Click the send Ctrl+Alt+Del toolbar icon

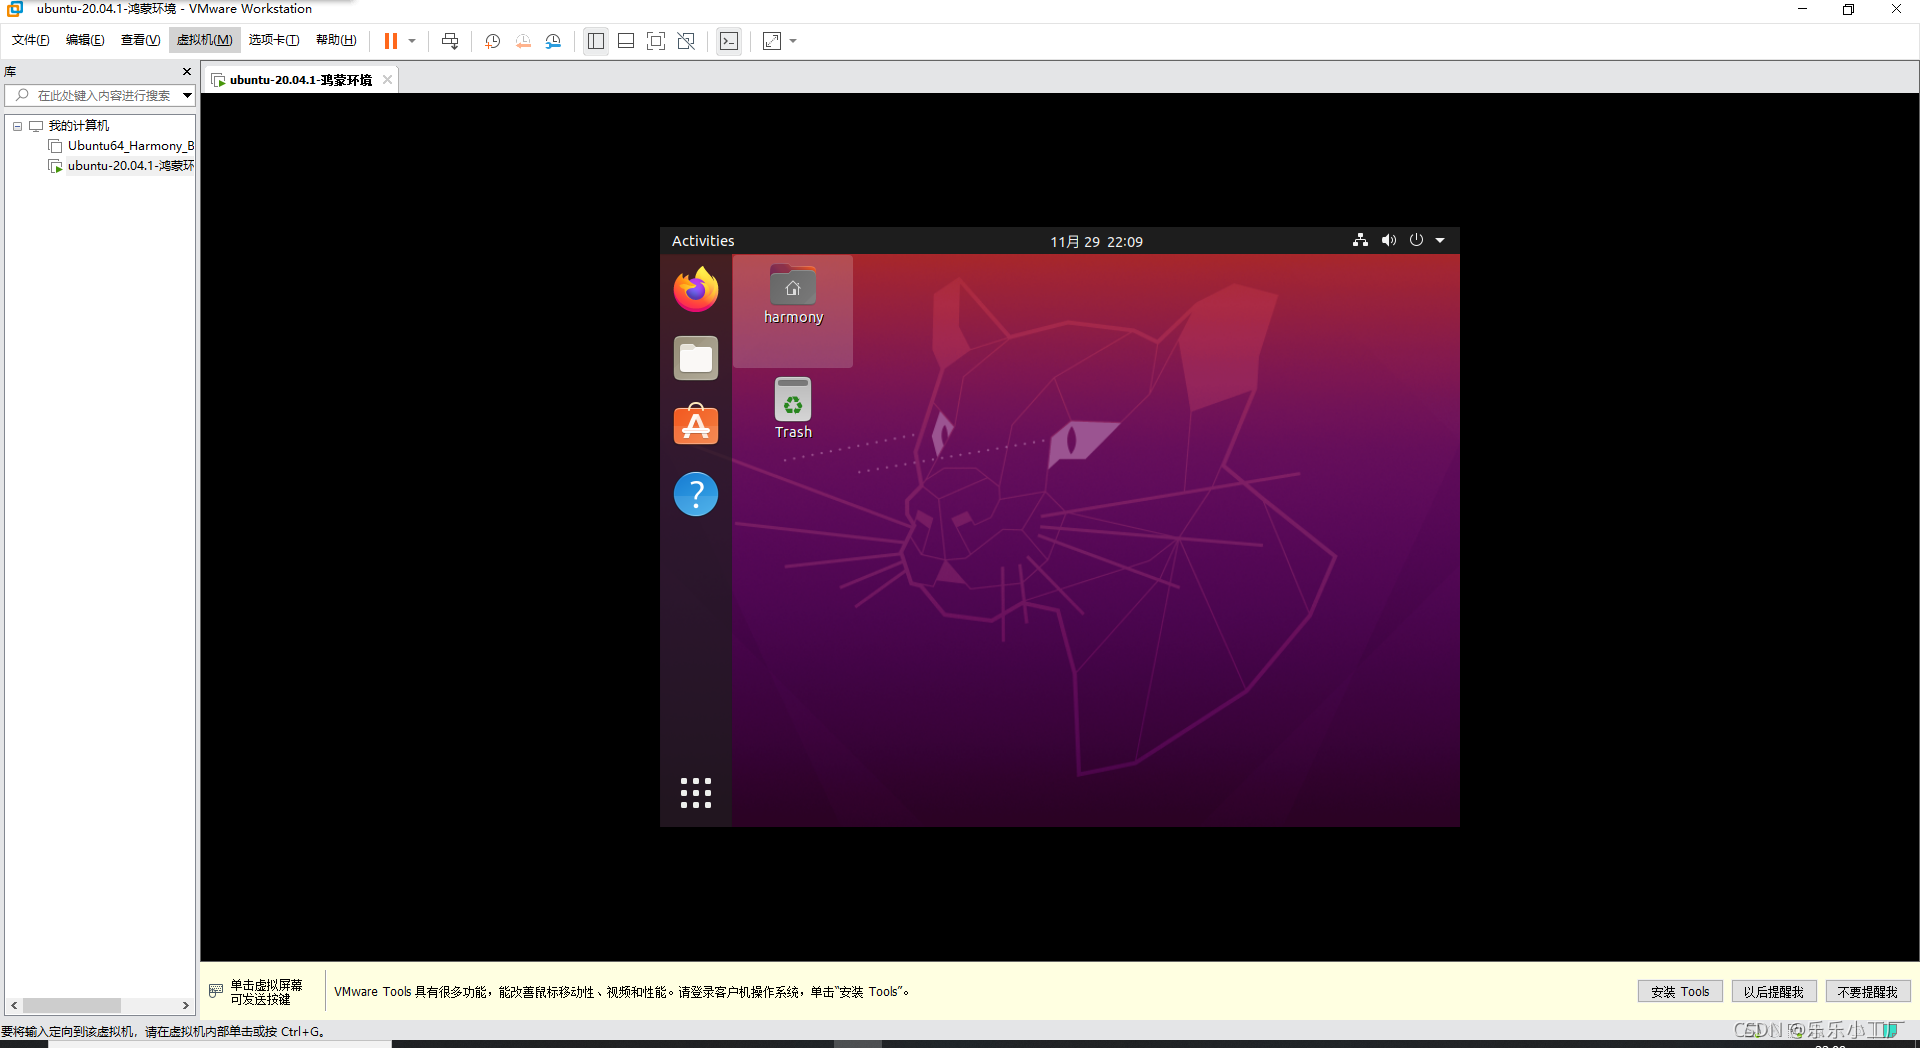[x=450, y=41]
